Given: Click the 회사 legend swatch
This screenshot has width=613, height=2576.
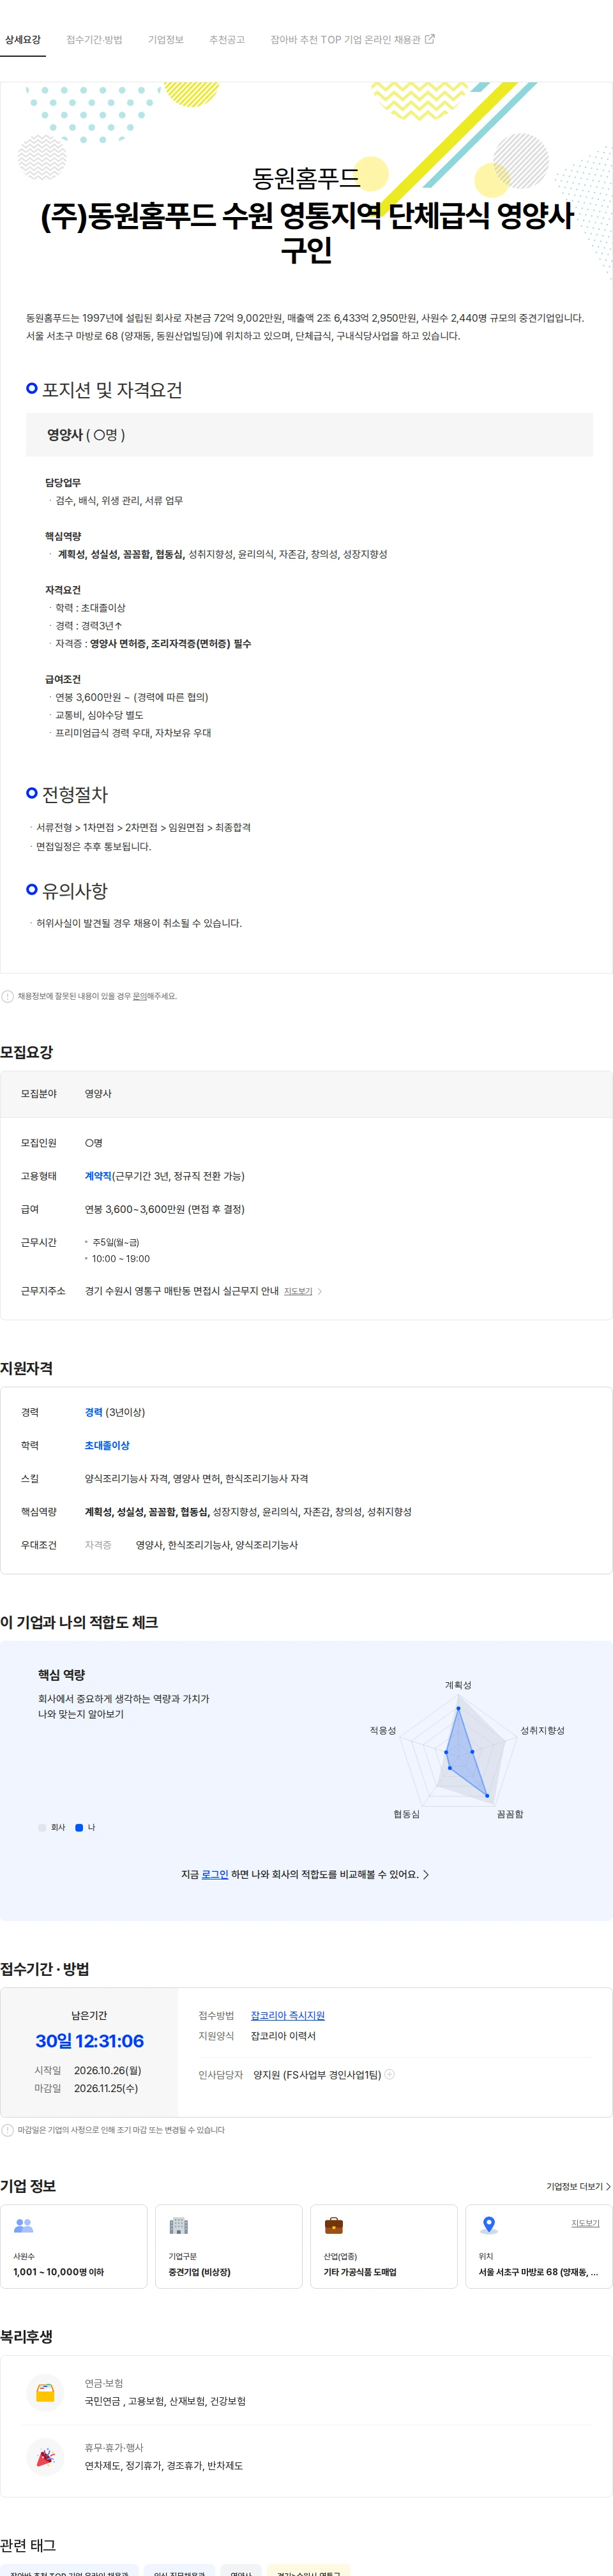Looking at the screenshot, I should [x=42, y=1828].
